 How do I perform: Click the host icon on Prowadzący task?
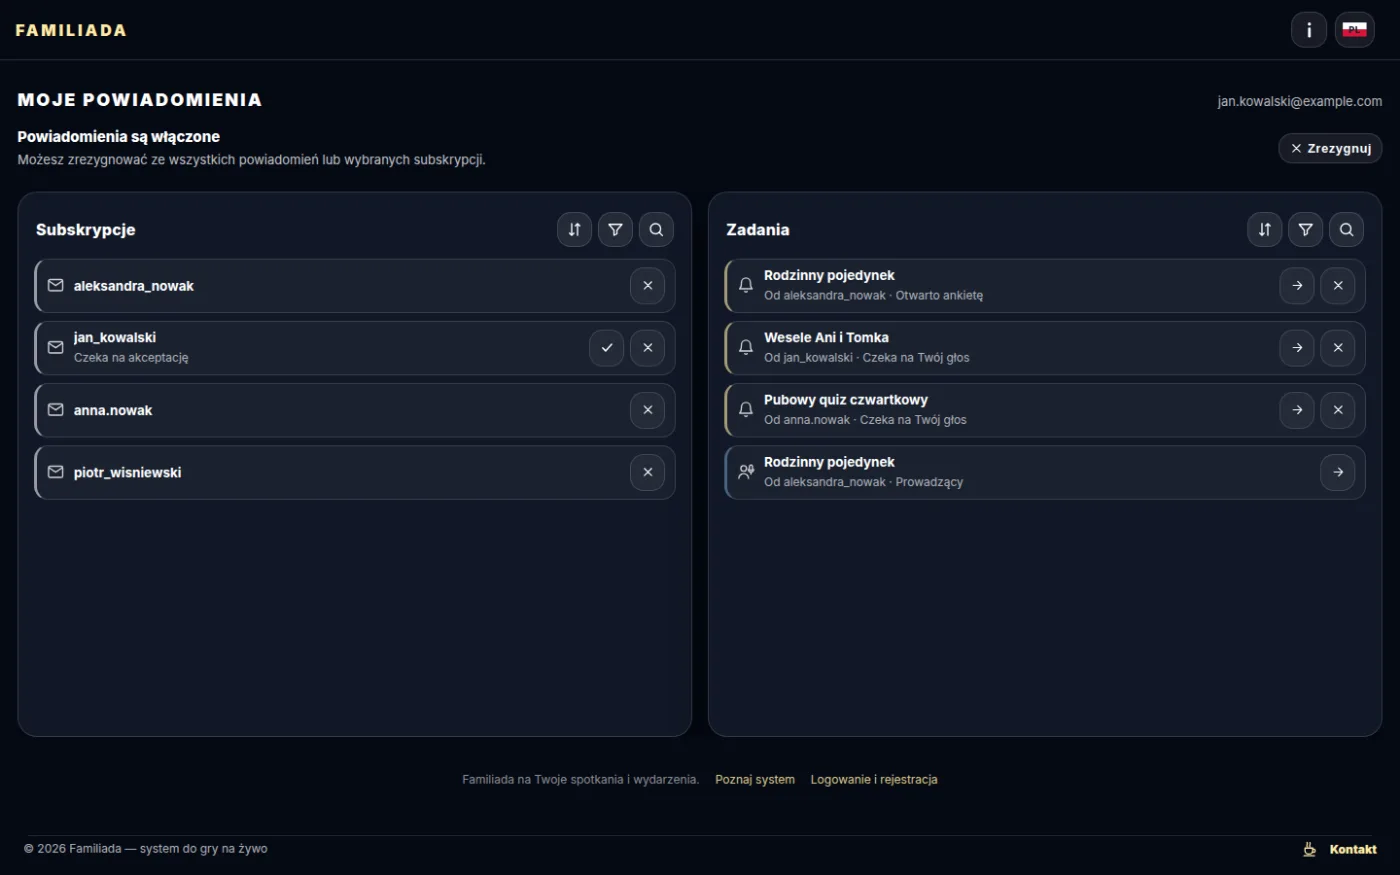(746, 472)
